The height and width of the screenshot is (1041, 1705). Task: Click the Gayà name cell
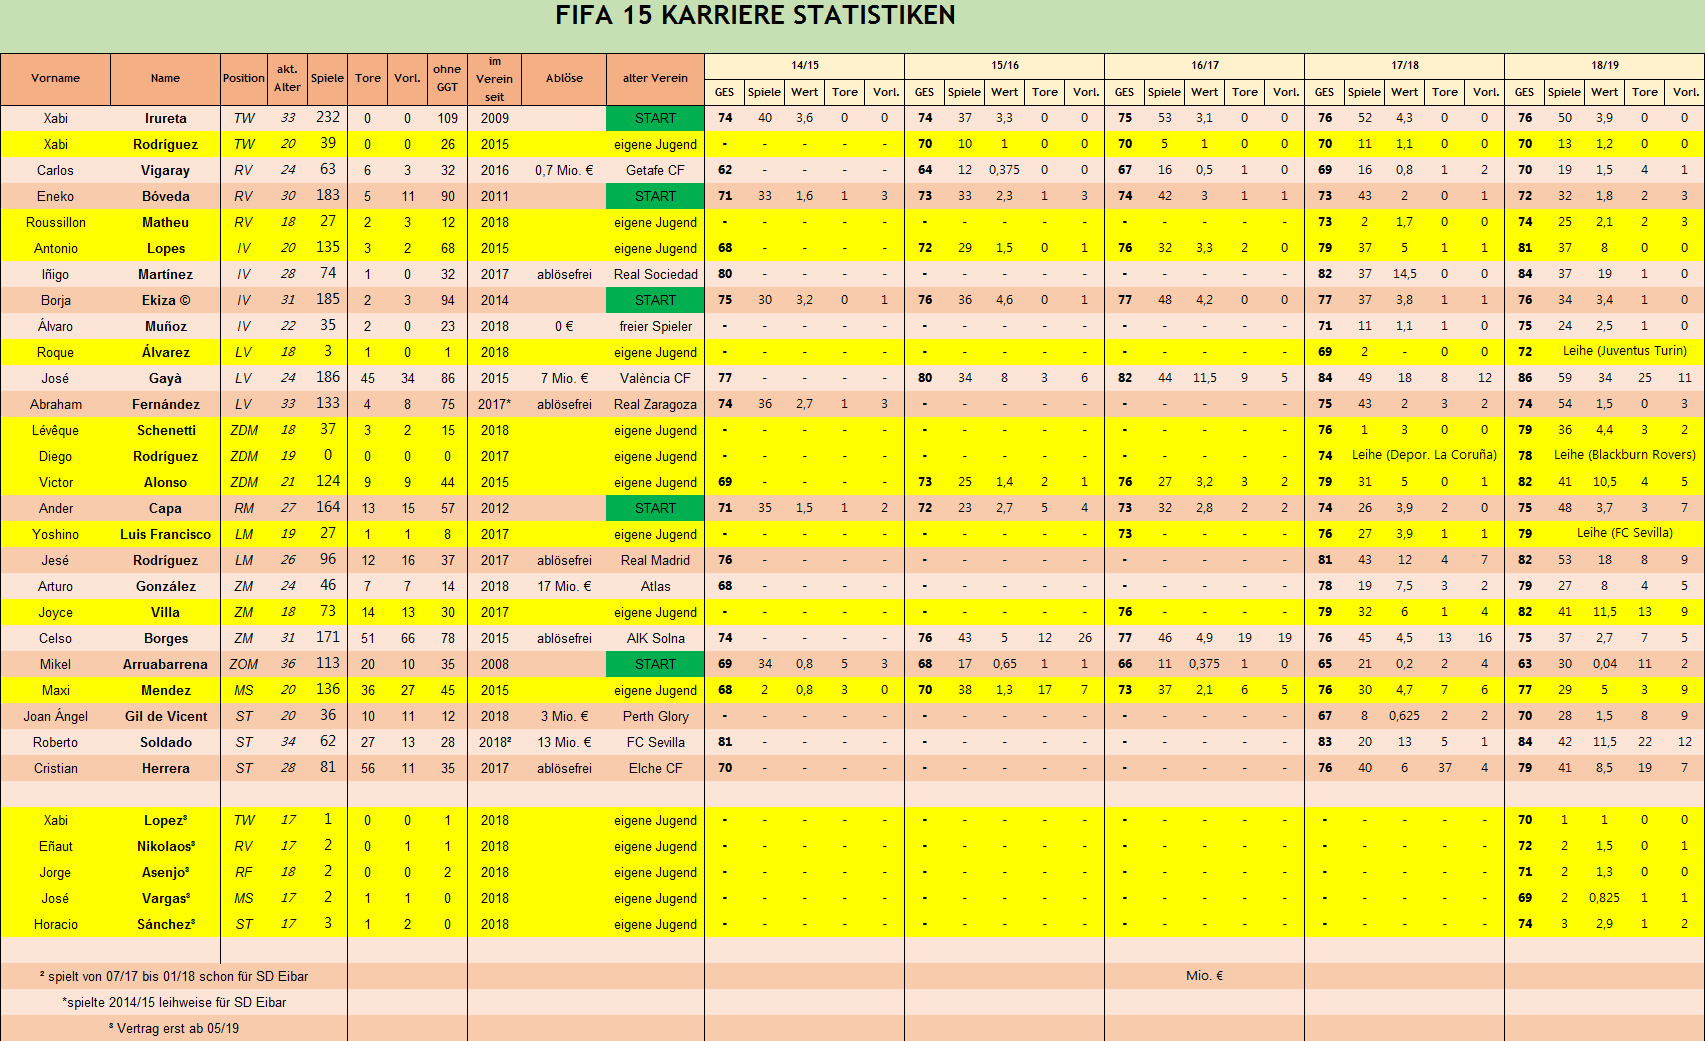[166, 378]
